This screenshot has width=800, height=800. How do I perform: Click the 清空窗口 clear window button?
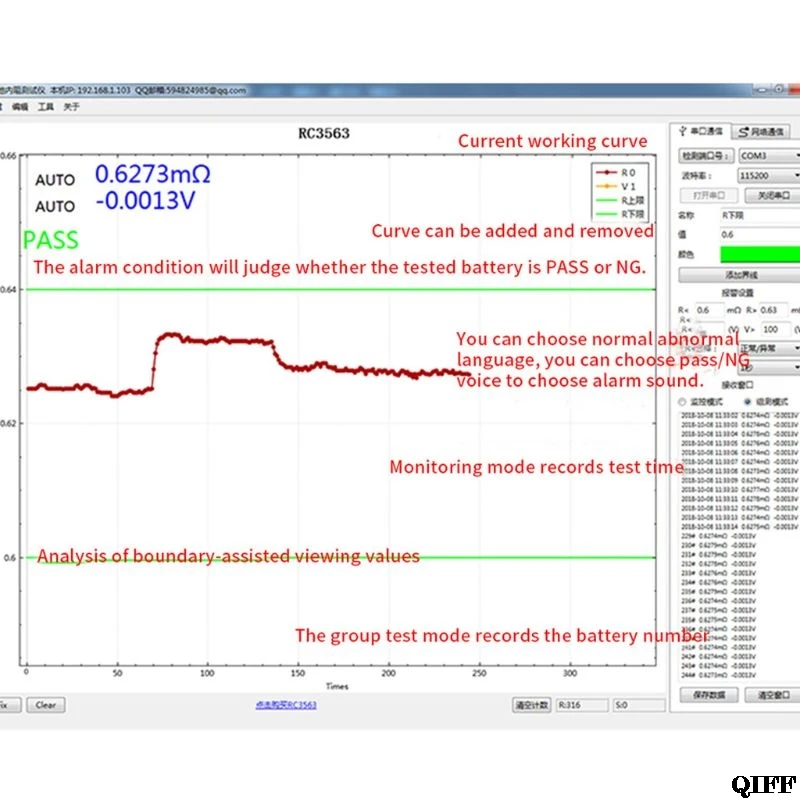pos(772,695)
